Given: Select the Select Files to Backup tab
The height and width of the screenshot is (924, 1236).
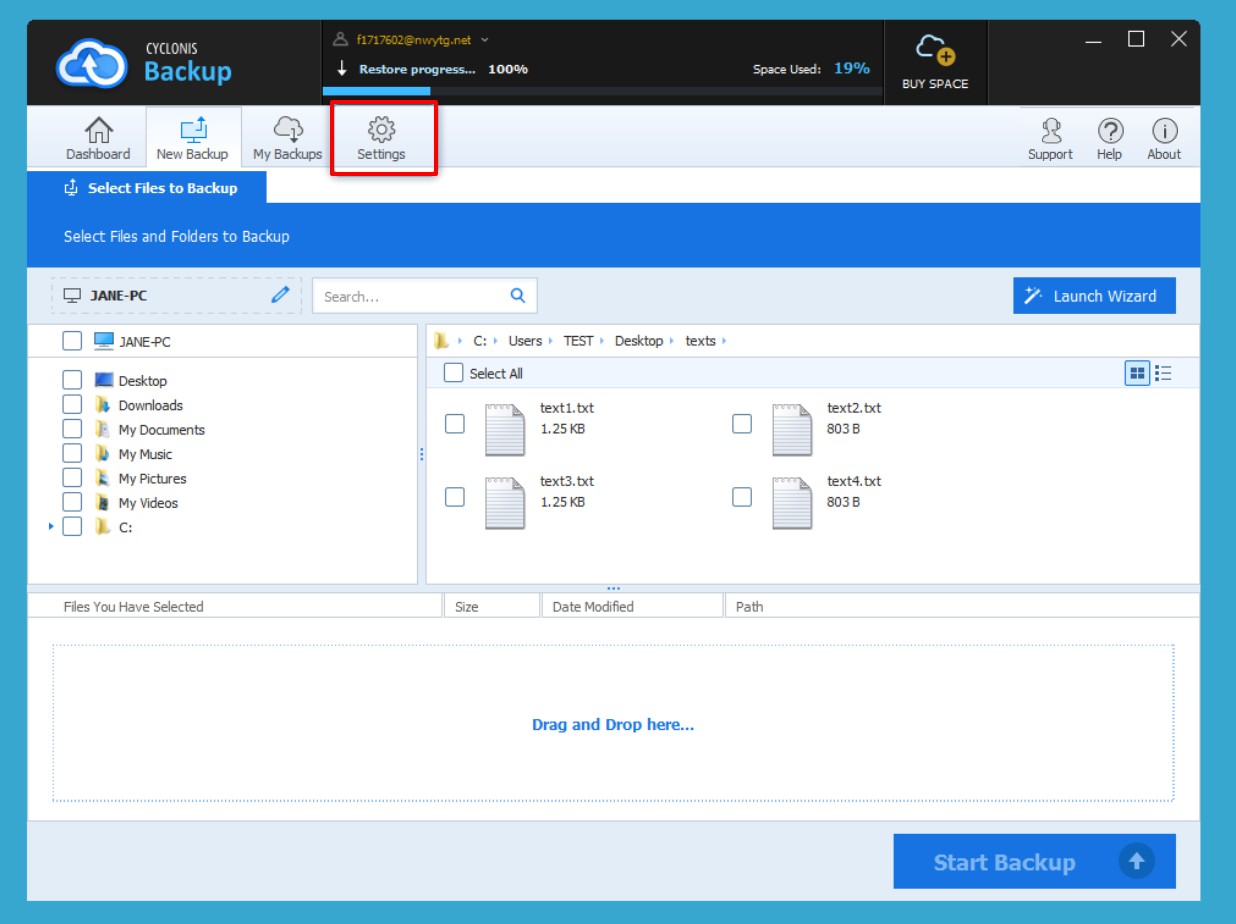Looking at the screenshot, I should (151, 188).
